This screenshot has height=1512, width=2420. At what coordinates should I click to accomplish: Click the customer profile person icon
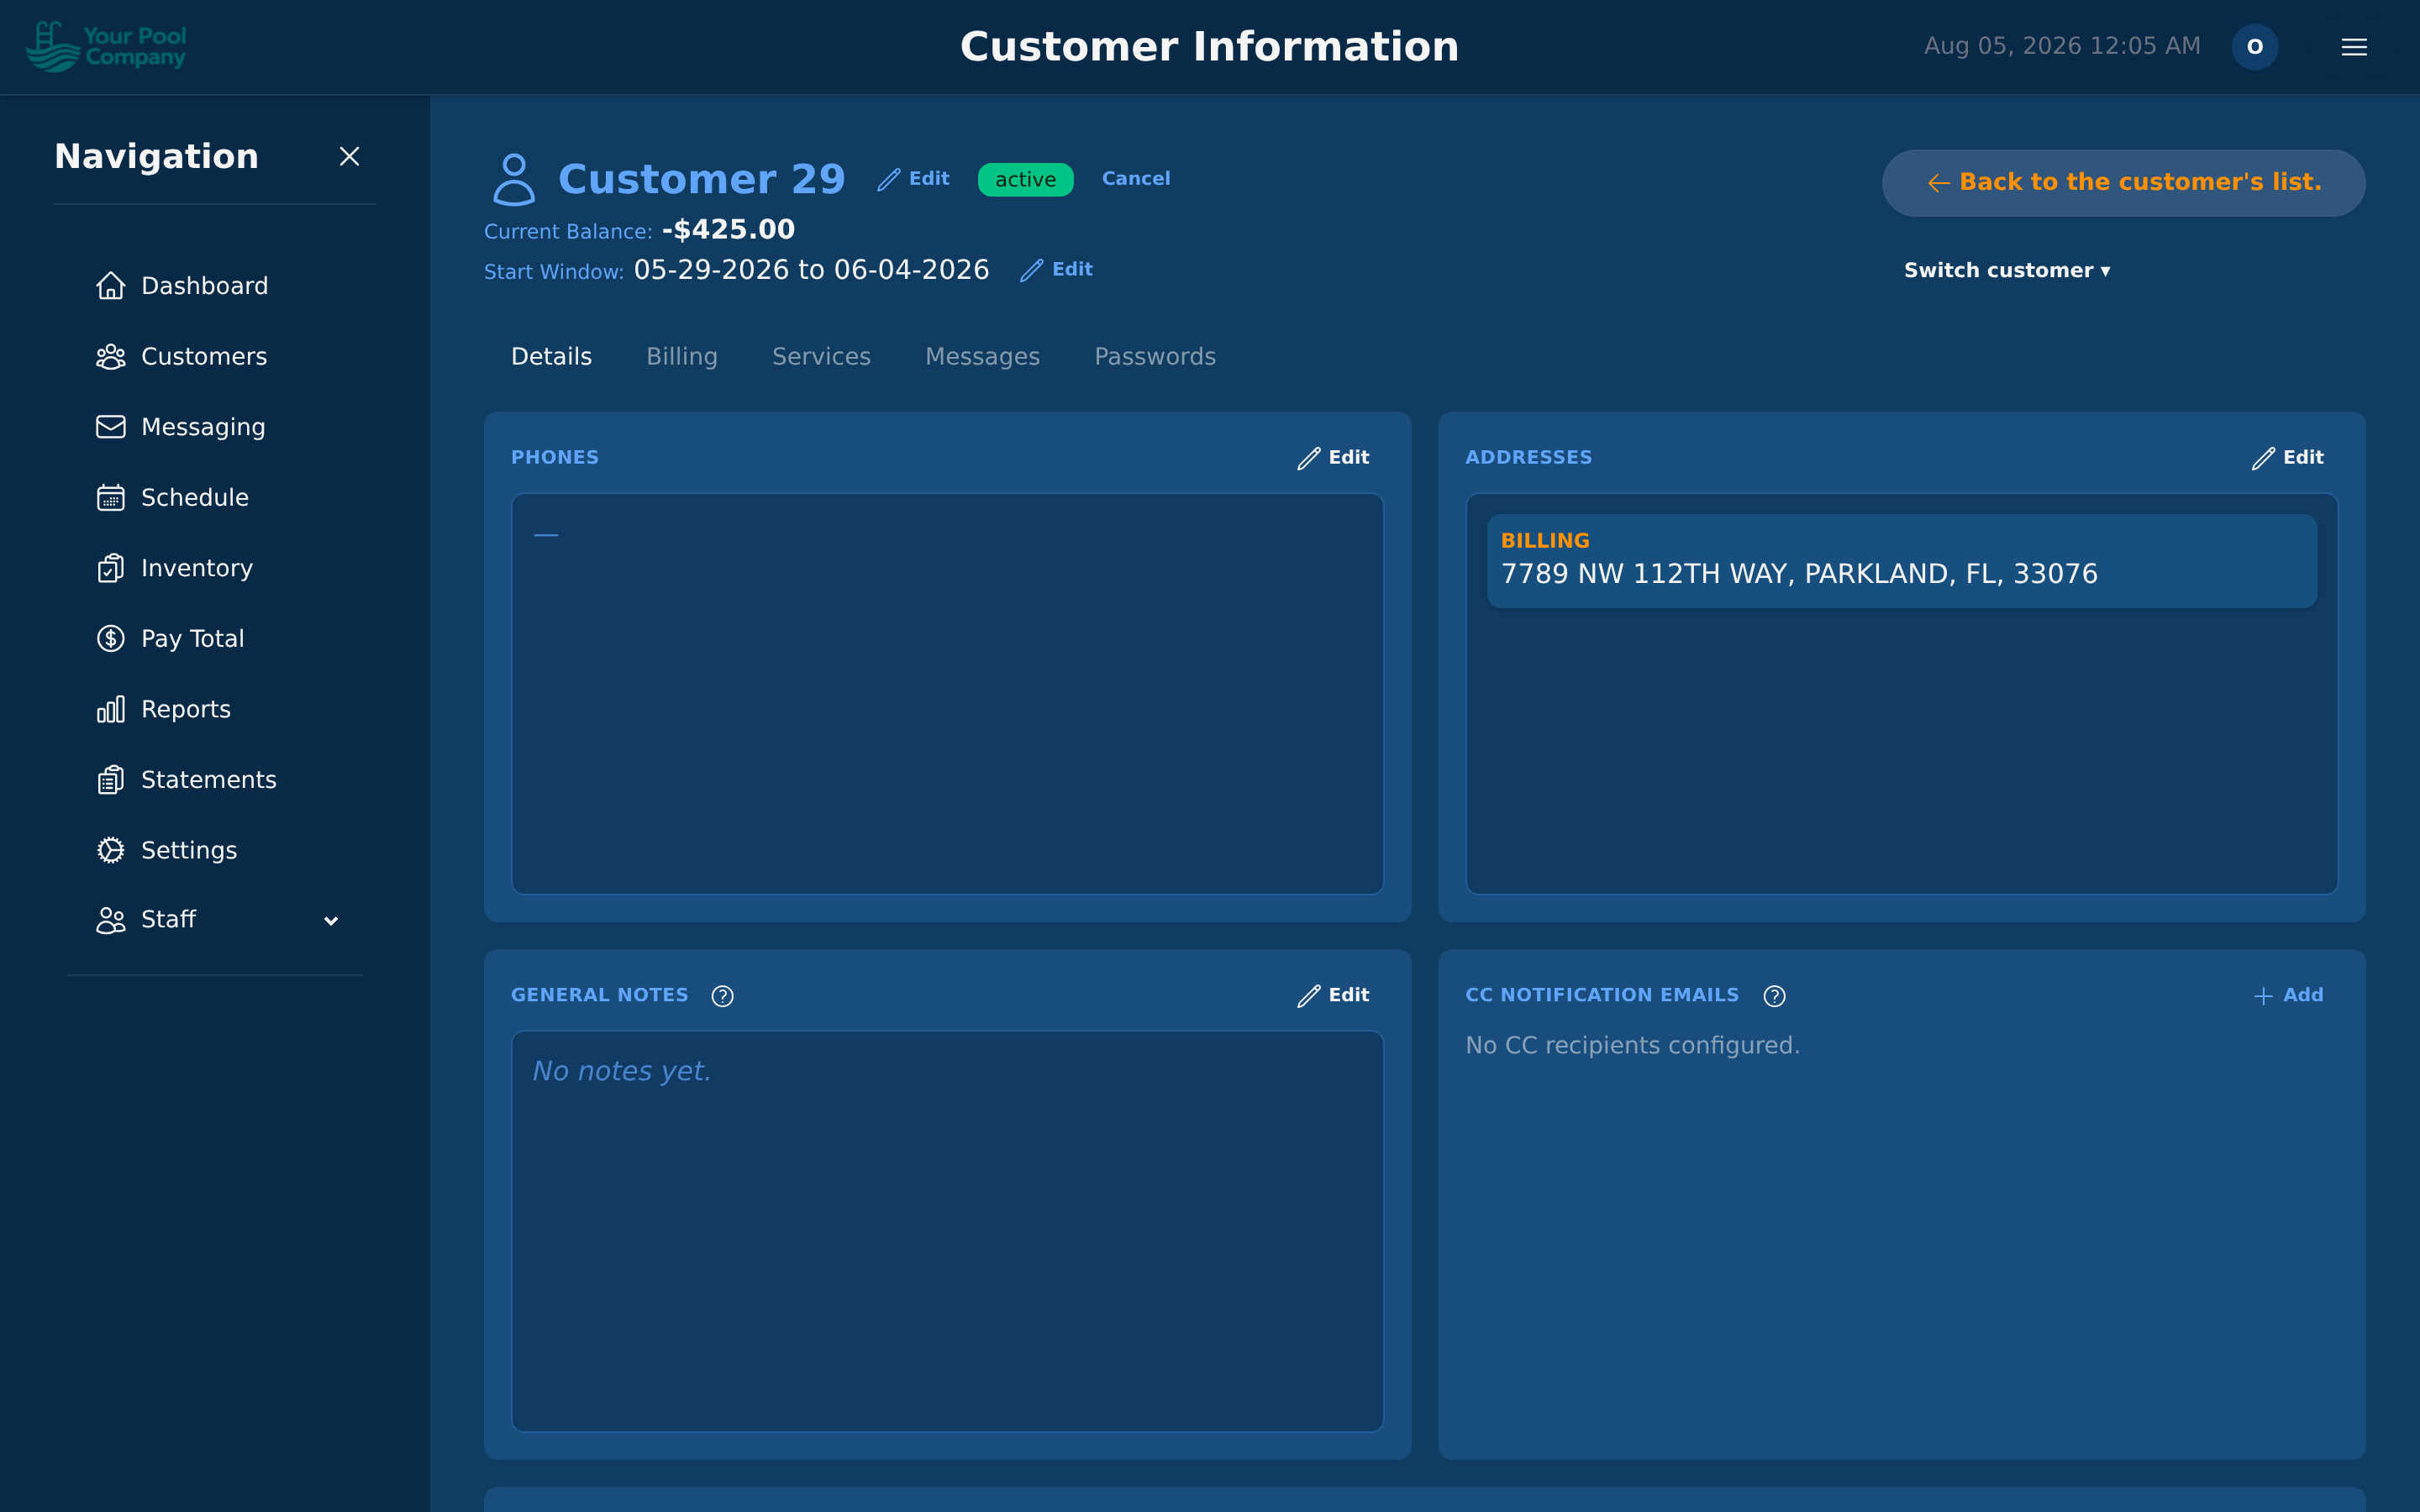click(x=514, y=179)
